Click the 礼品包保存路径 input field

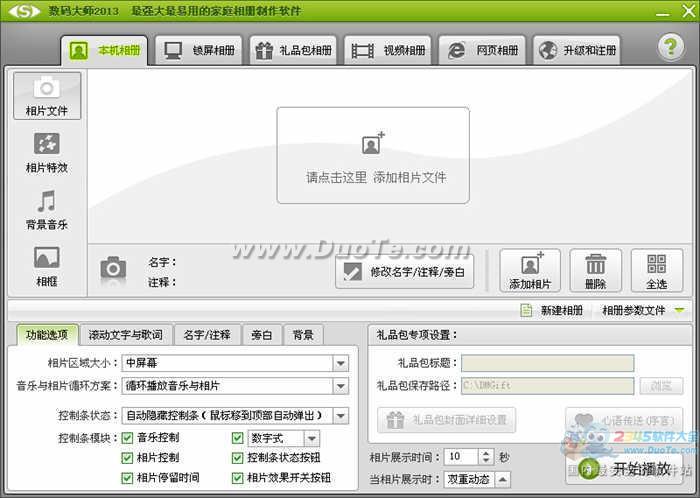click(547, 386)
